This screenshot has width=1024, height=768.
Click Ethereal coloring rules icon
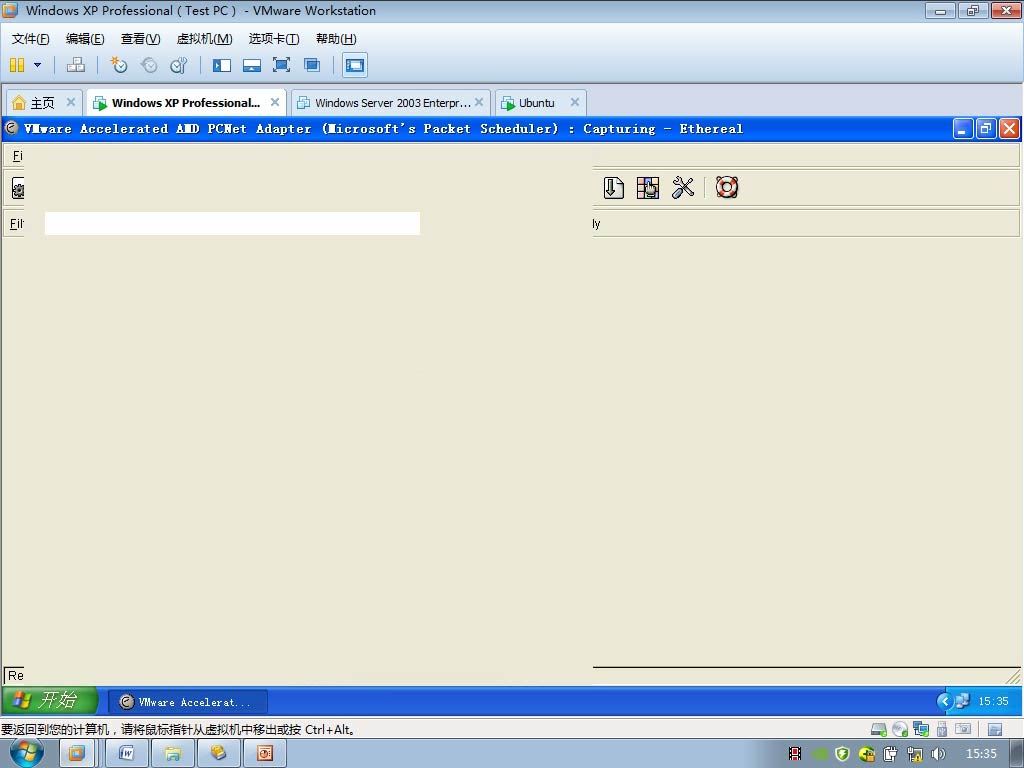tap(648, 187)
